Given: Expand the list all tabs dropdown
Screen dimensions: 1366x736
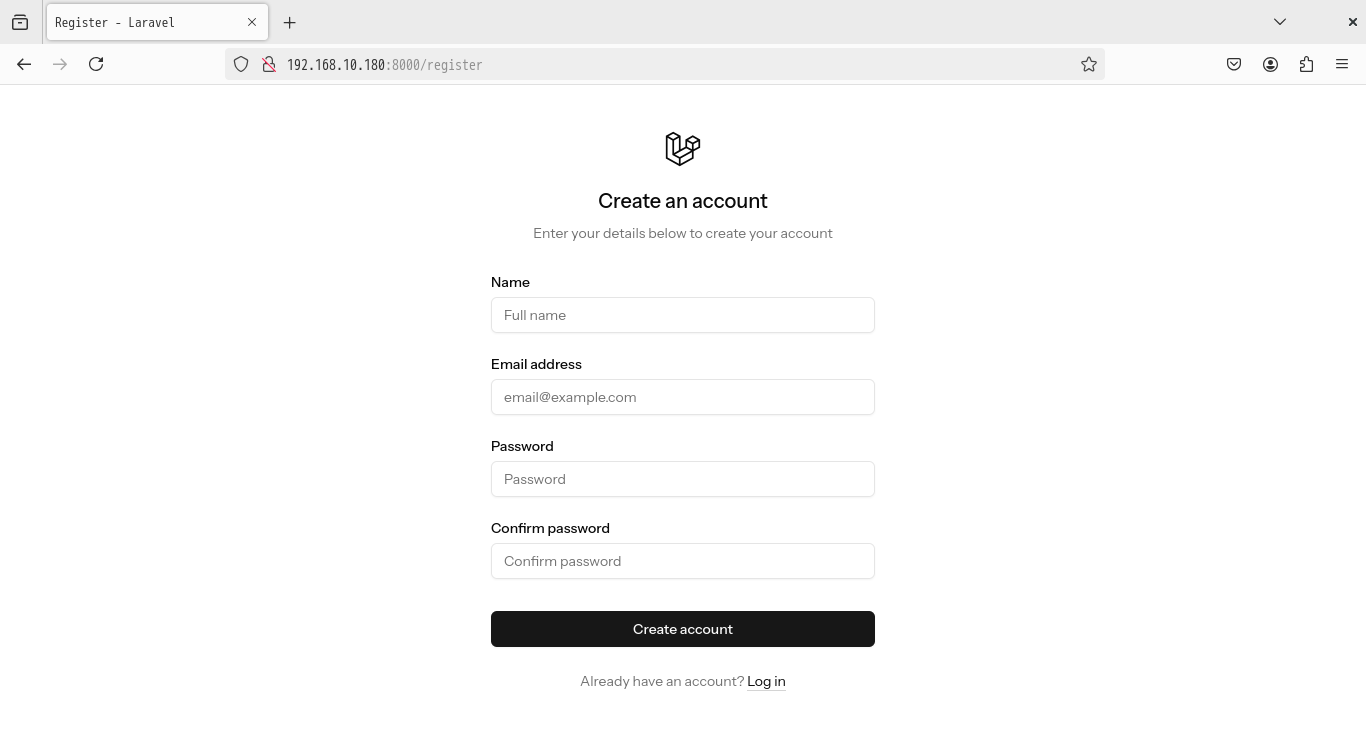Looking at the screenshot, I should 1280,22.
